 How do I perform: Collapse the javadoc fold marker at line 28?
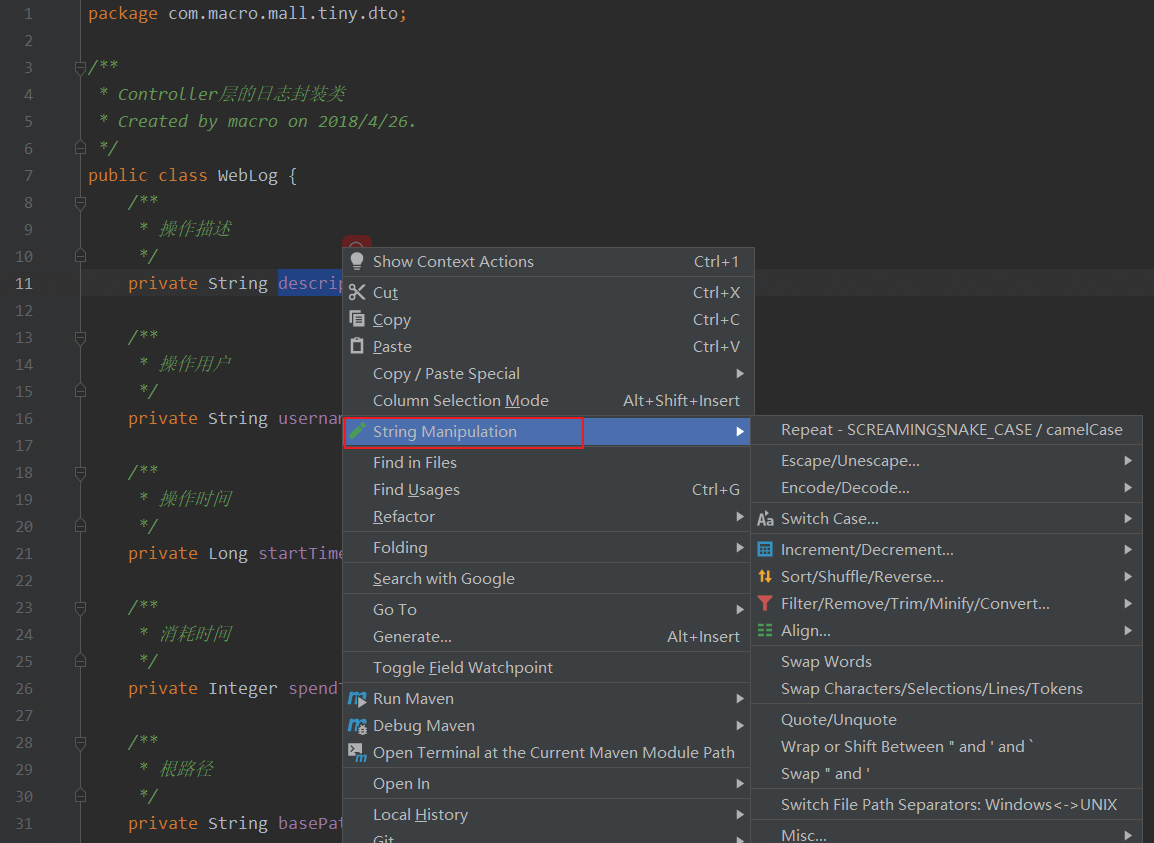pos(80,743)
